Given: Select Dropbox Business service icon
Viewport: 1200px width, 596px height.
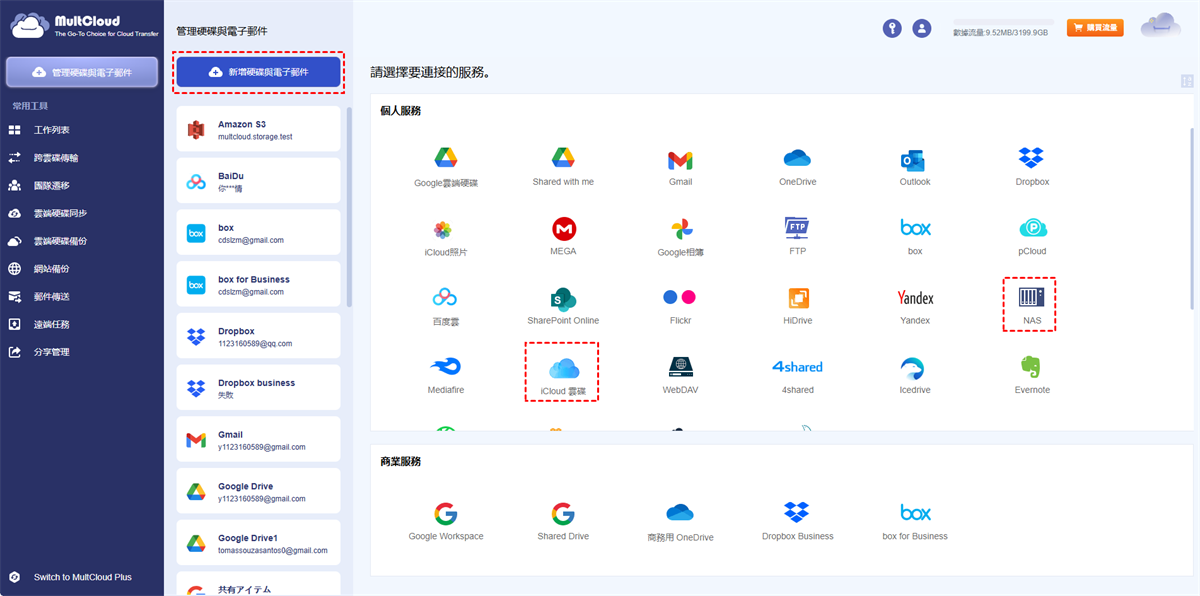Looking at the screenshot, I should pos(797,513).
